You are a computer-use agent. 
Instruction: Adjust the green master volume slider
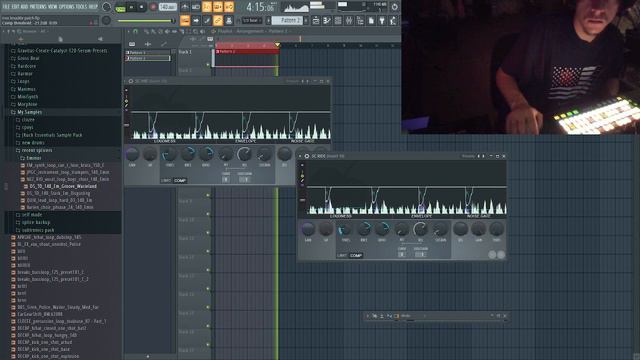[146, 20]
